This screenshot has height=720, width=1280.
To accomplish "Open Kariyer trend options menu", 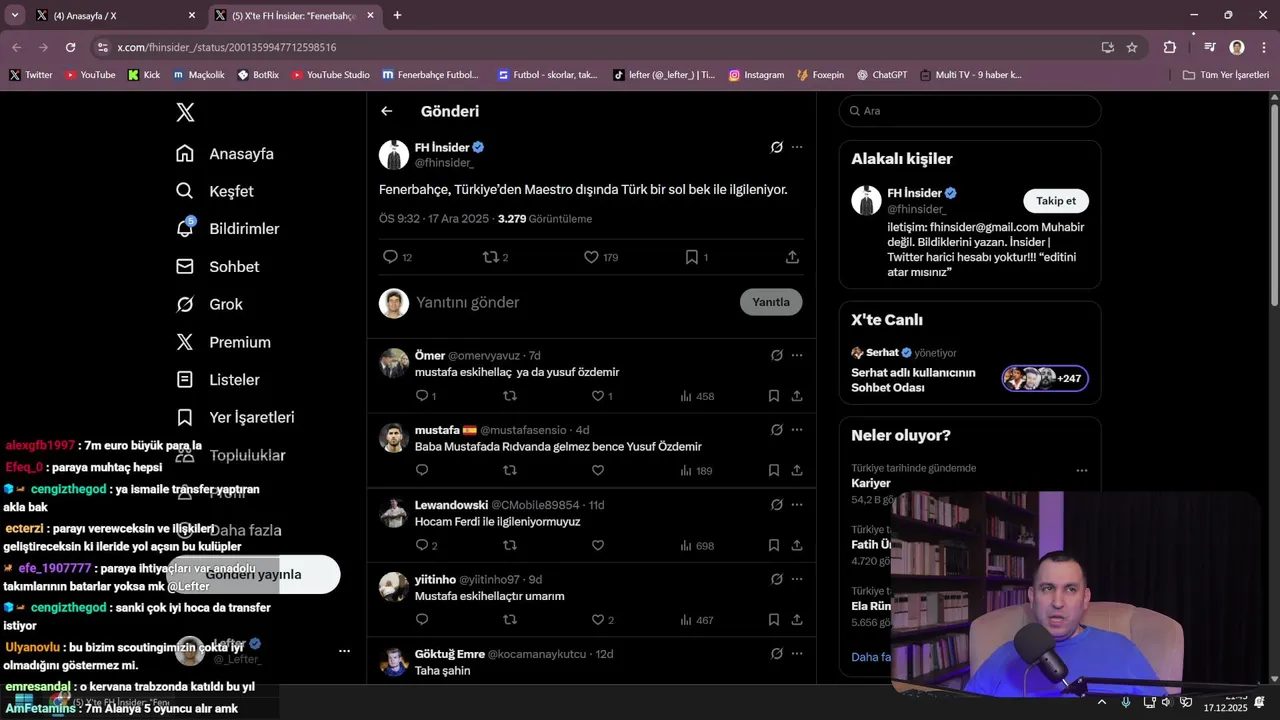I will tap(1082, 469).
